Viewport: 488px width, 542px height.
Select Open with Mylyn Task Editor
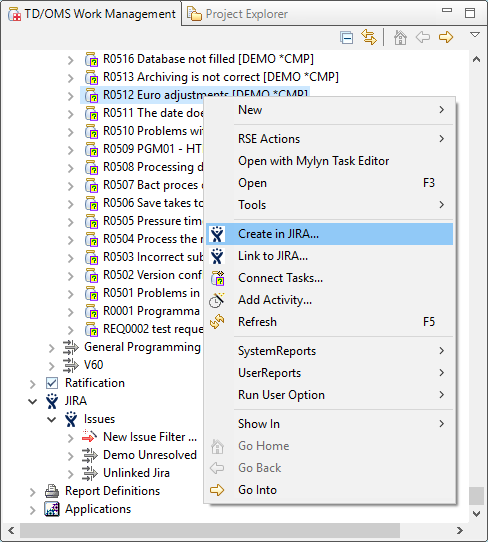click(x=313, y=161)
